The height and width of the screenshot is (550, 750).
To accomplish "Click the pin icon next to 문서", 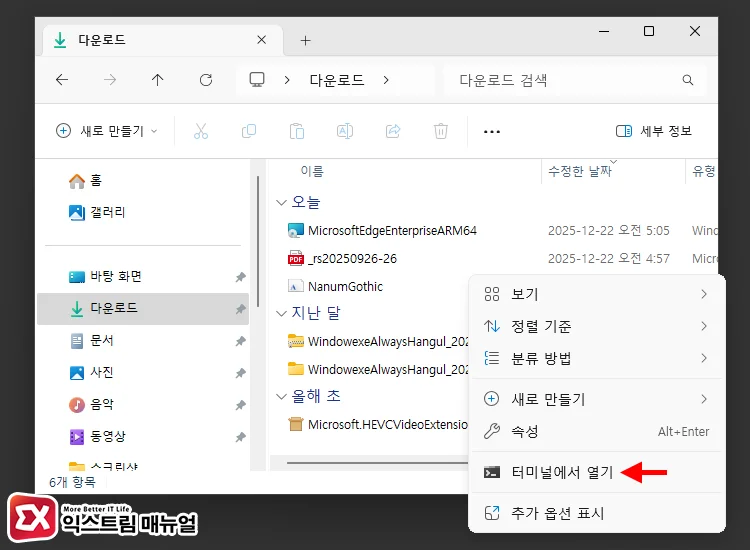I will [x=241, y=341].
